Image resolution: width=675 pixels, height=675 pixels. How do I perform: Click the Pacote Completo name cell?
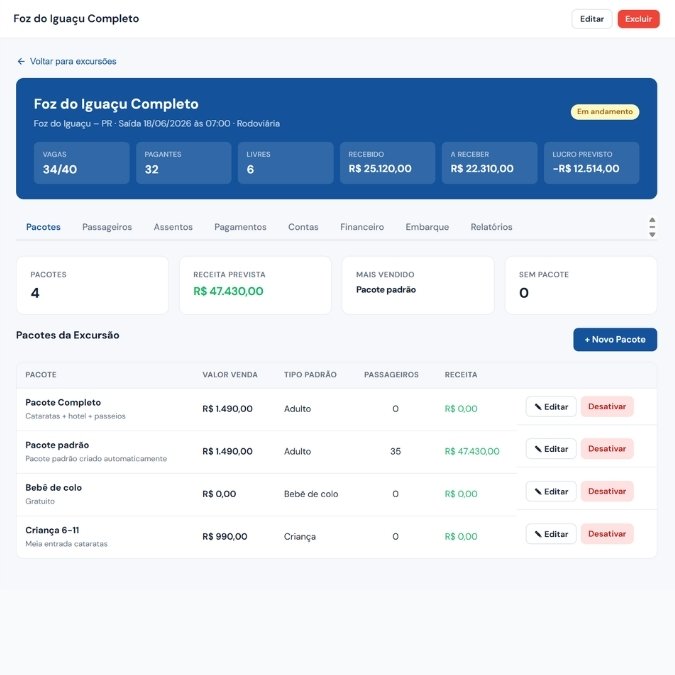[x=63, y=403]
